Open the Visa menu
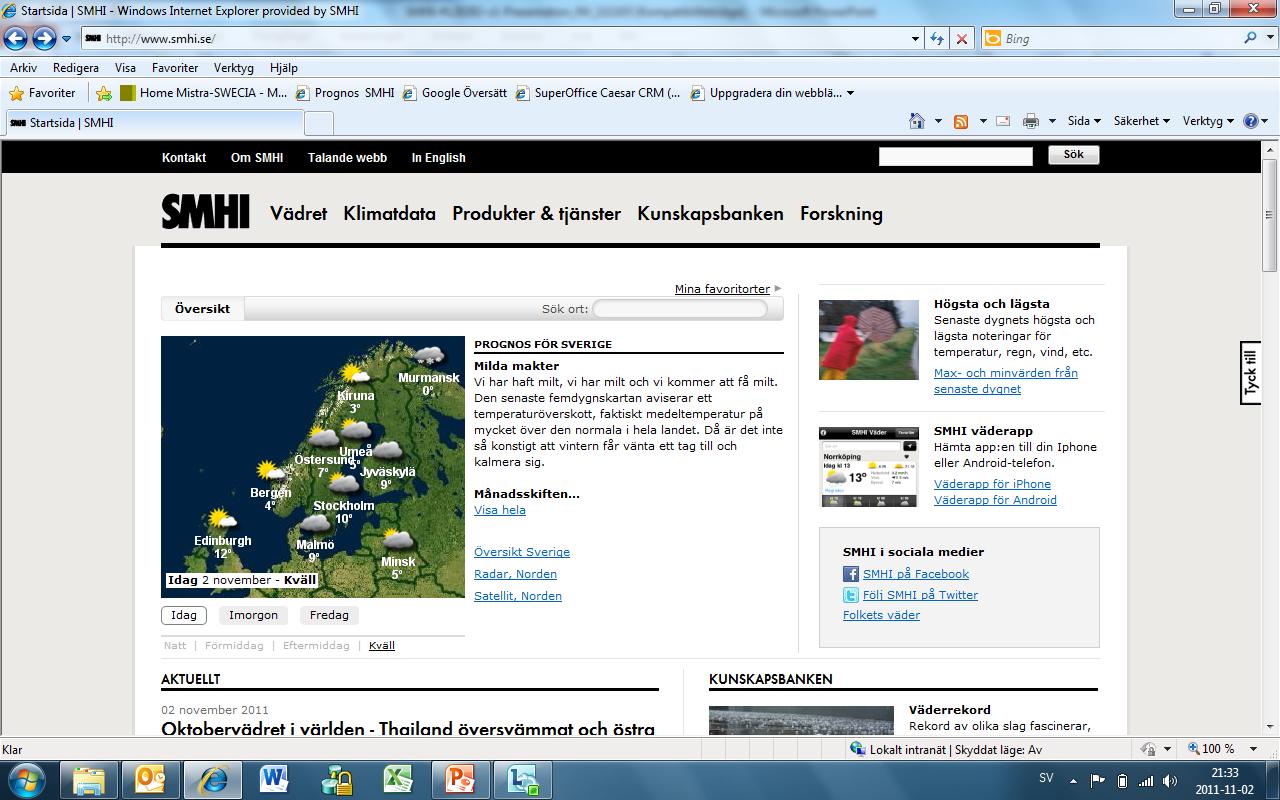 click(125, 68)
